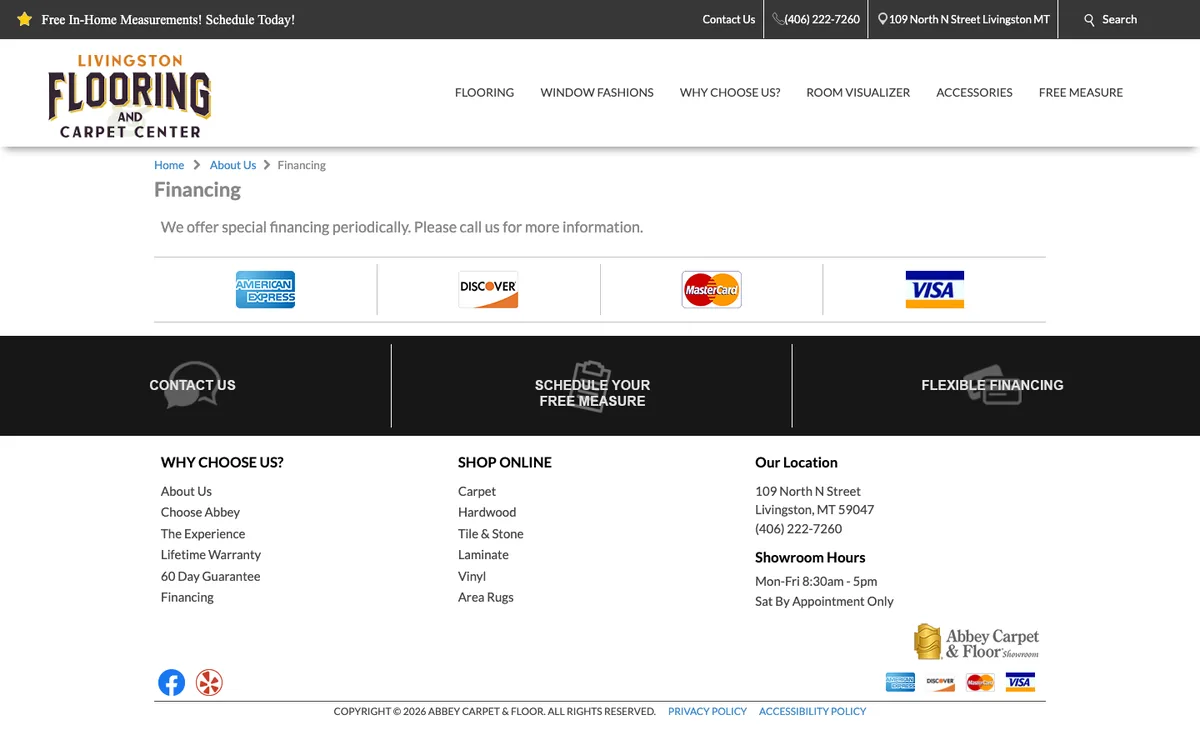Screen dimensions: 1200x750
Task: Open the Window Fashions menu
Action: click(597, 92)
